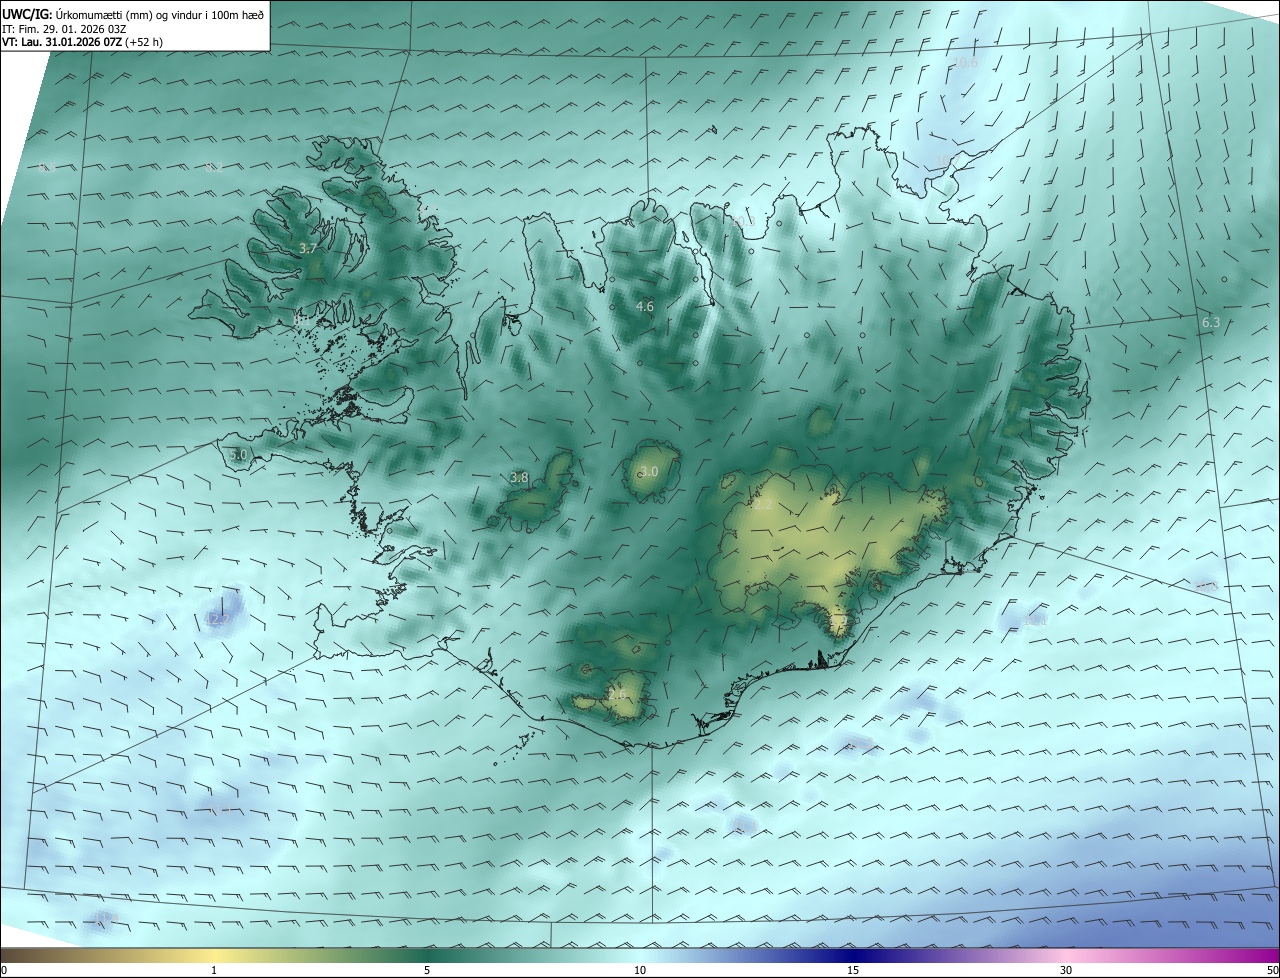Click the 5.0 value off the west coast

coord(238,454)
